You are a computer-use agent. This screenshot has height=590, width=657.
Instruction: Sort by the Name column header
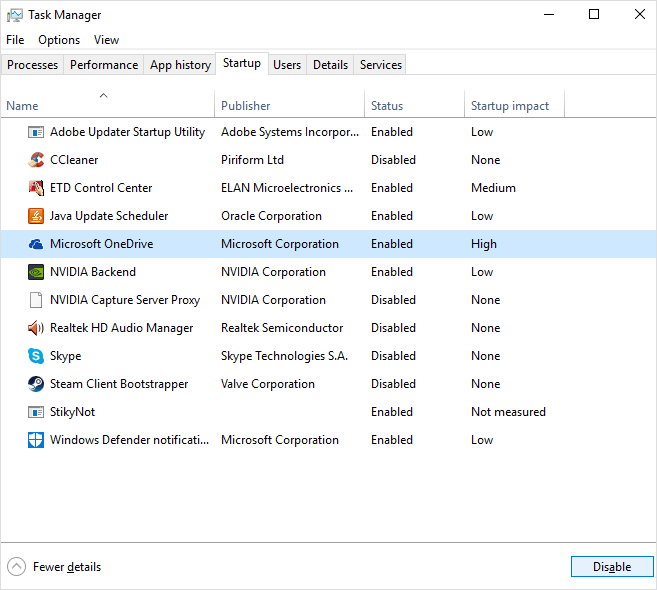coord(107,104)
